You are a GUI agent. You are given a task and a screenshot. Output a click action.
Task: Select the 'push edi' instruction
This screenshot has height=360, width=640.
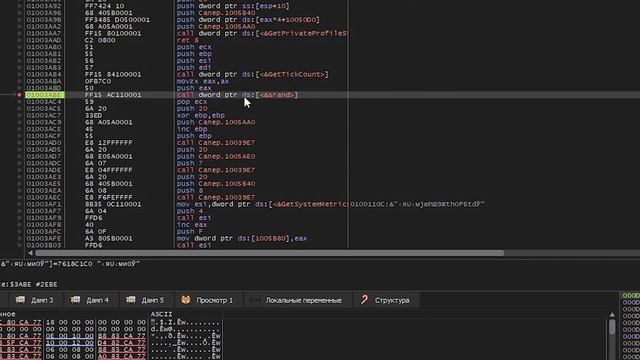(x=194, y=67)
